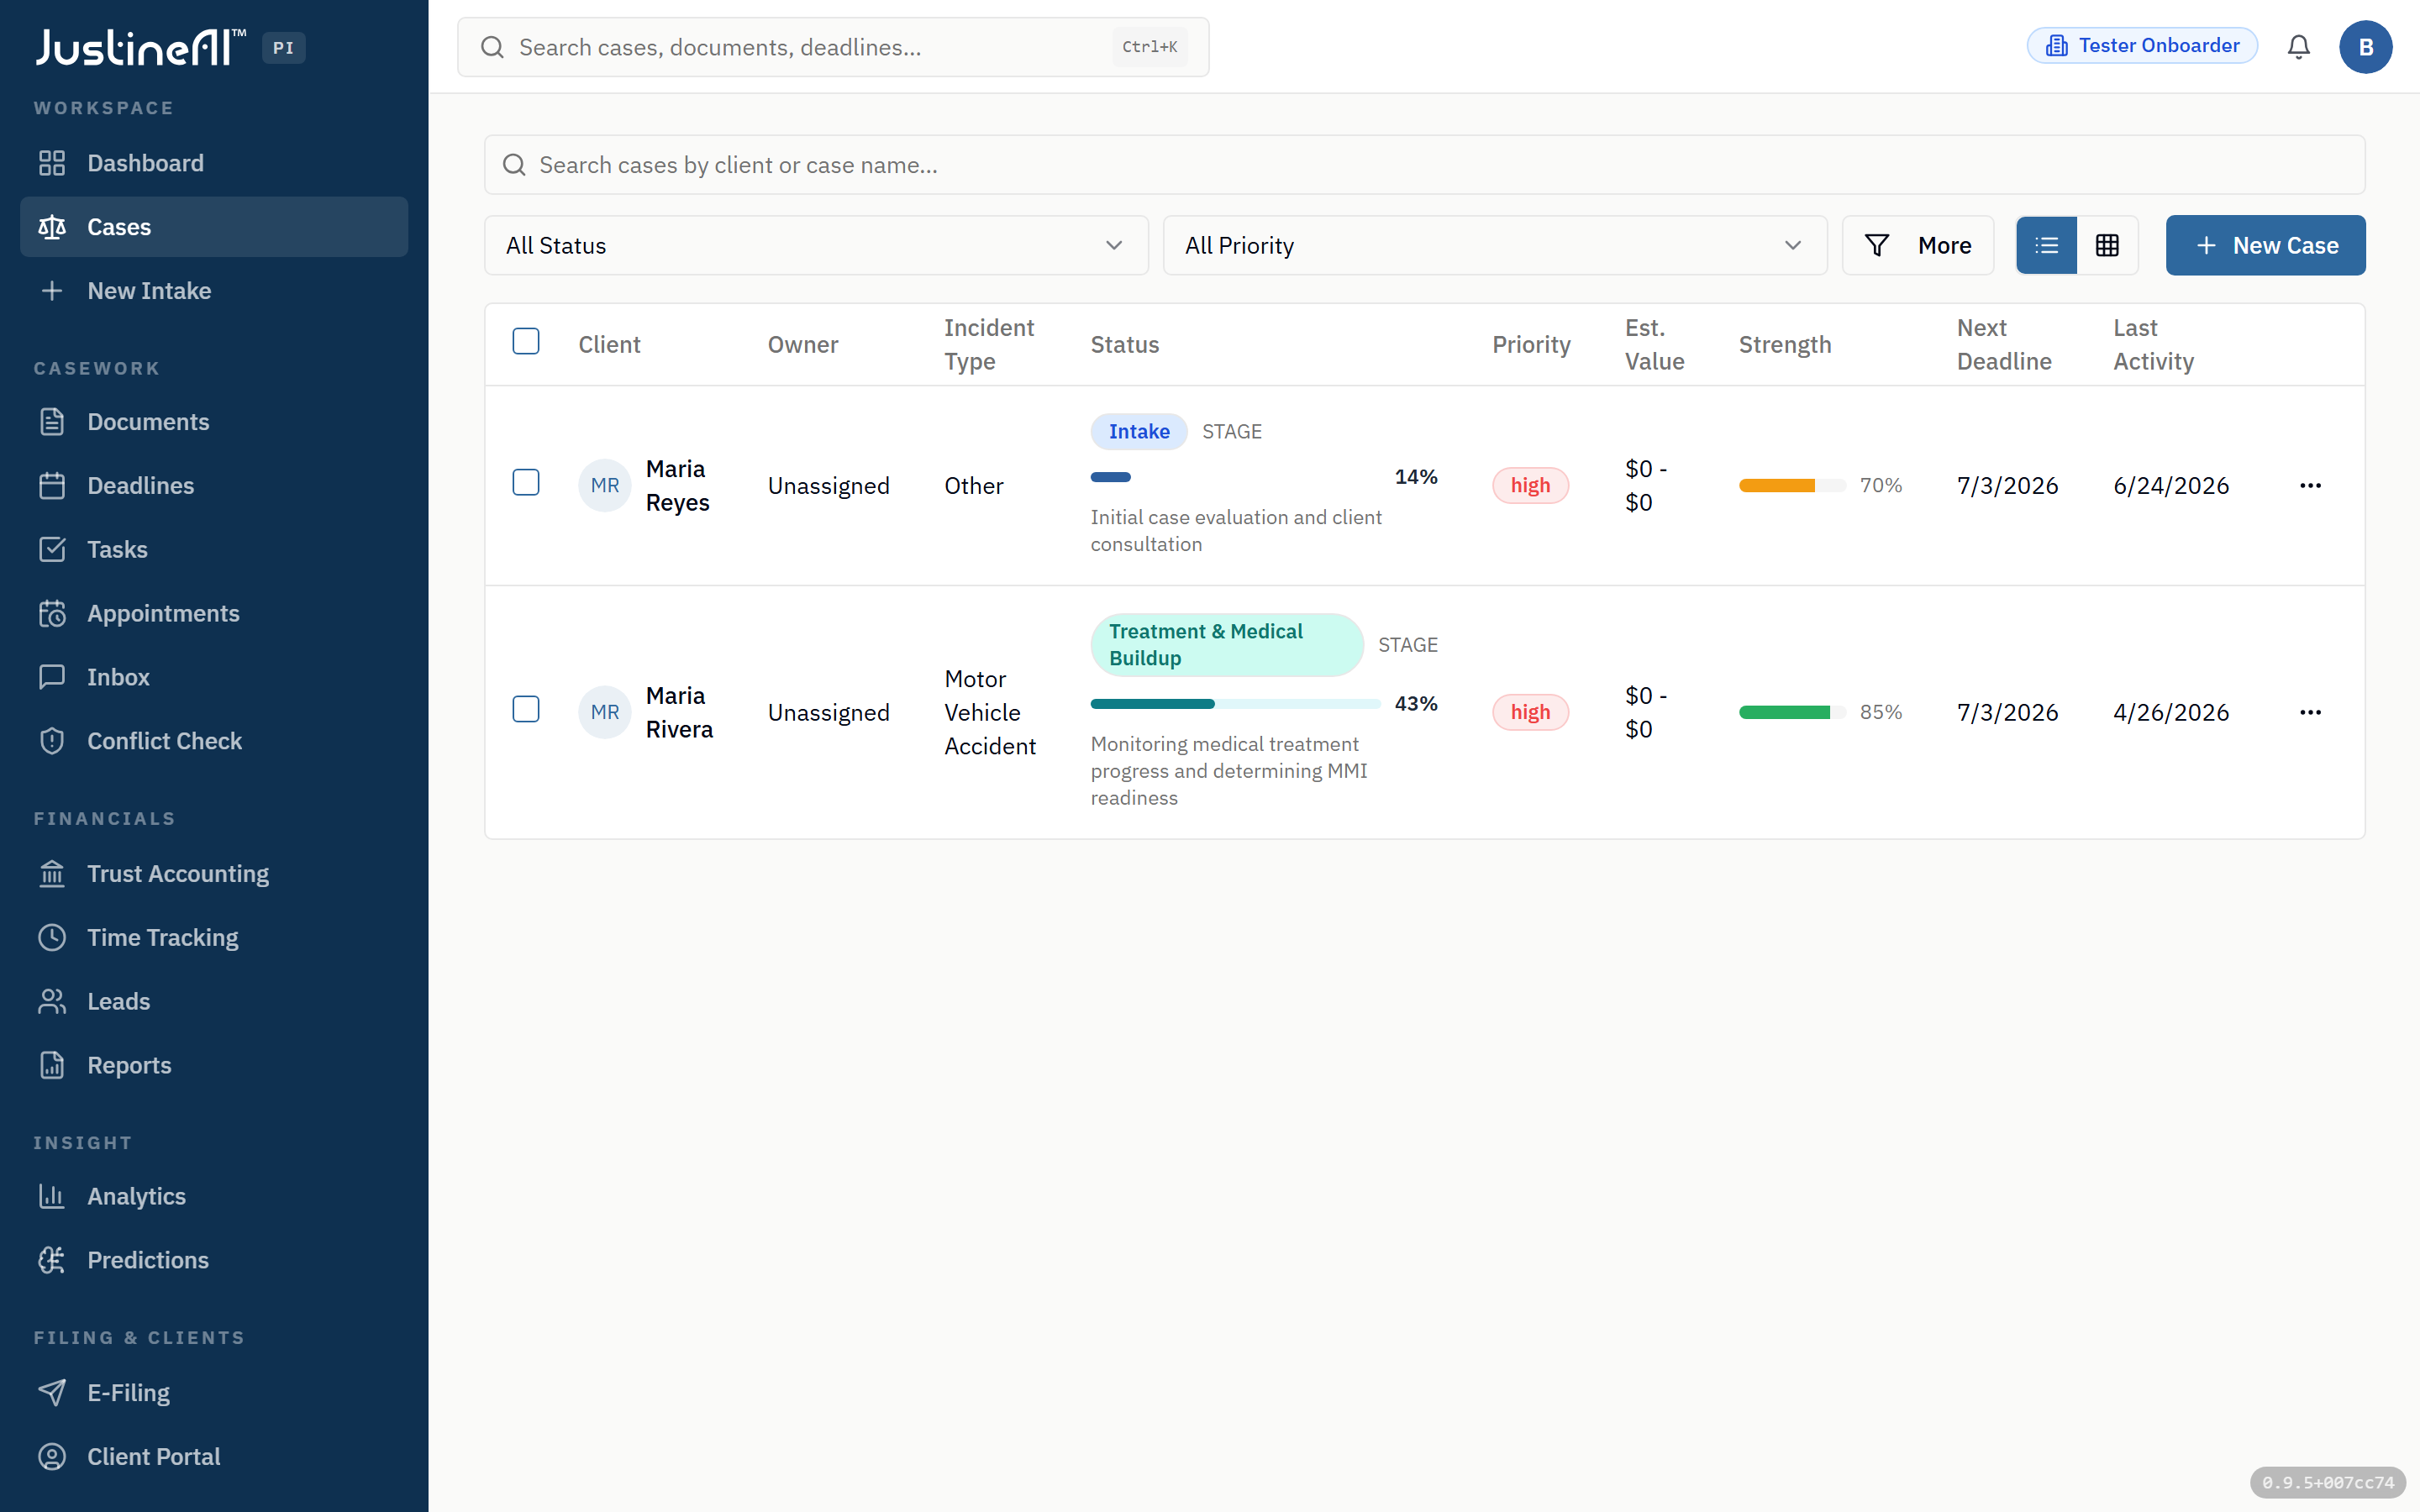
Task: Click the New Case button
Action: click(x=2265, y=245)
